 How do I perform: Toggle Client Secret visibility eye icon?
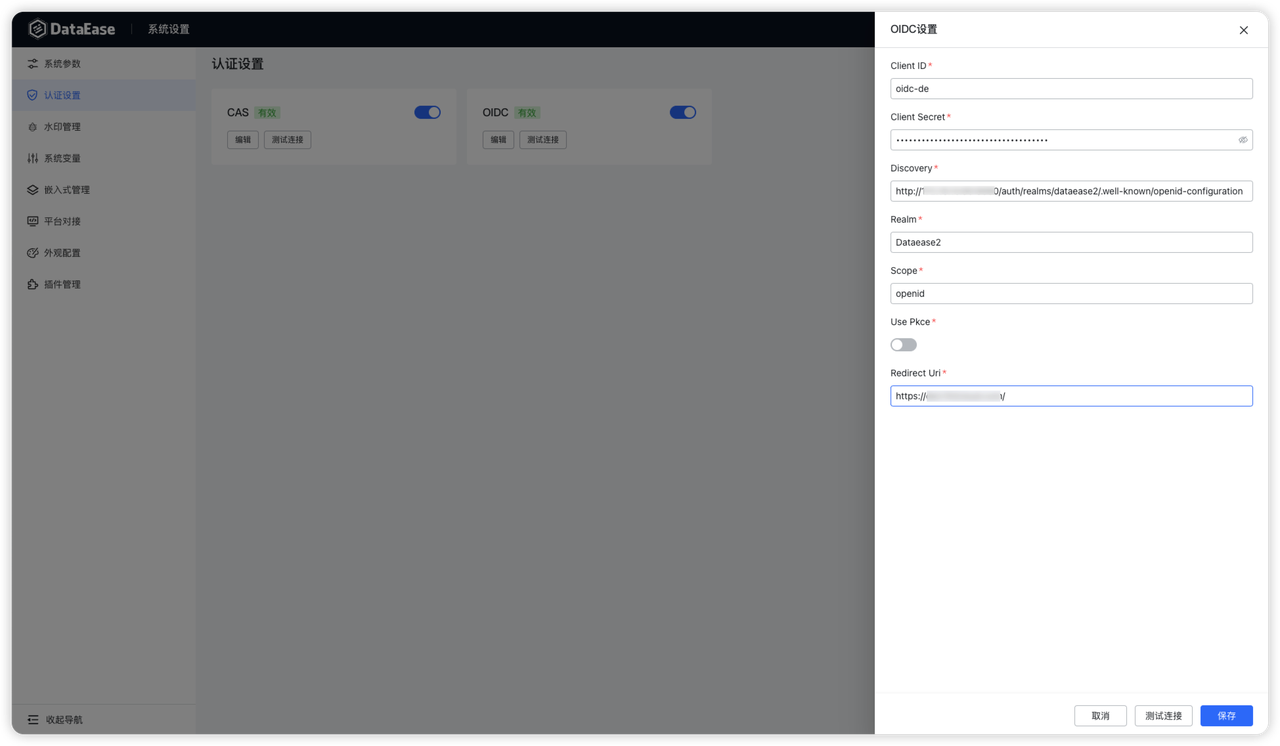click(1243, 140)
